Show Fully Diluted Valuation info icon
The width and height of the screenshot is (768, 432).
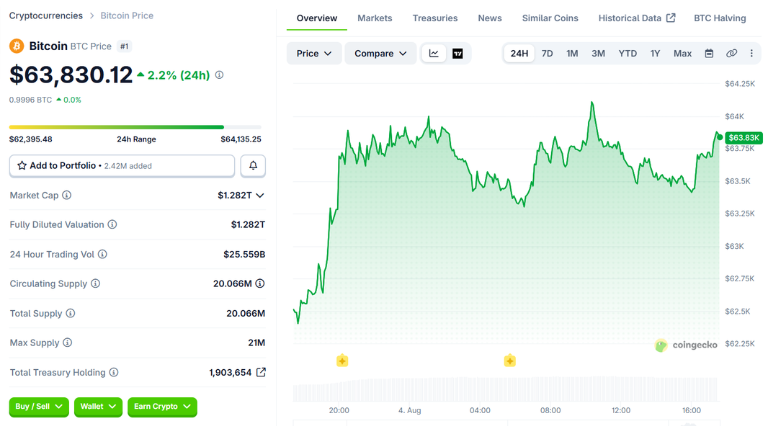tap(112, 224)
